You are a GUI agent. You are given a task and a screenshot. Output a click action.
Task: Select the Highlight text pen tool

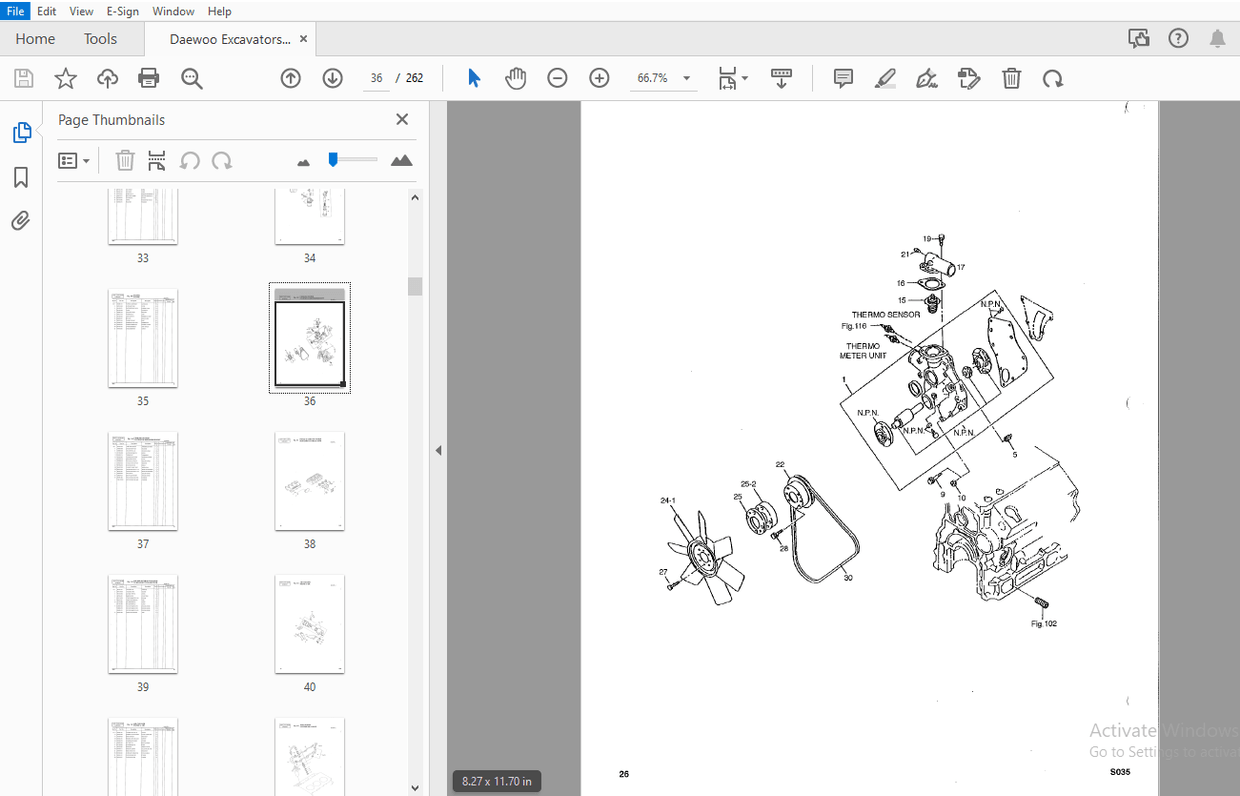click(885, 78)
